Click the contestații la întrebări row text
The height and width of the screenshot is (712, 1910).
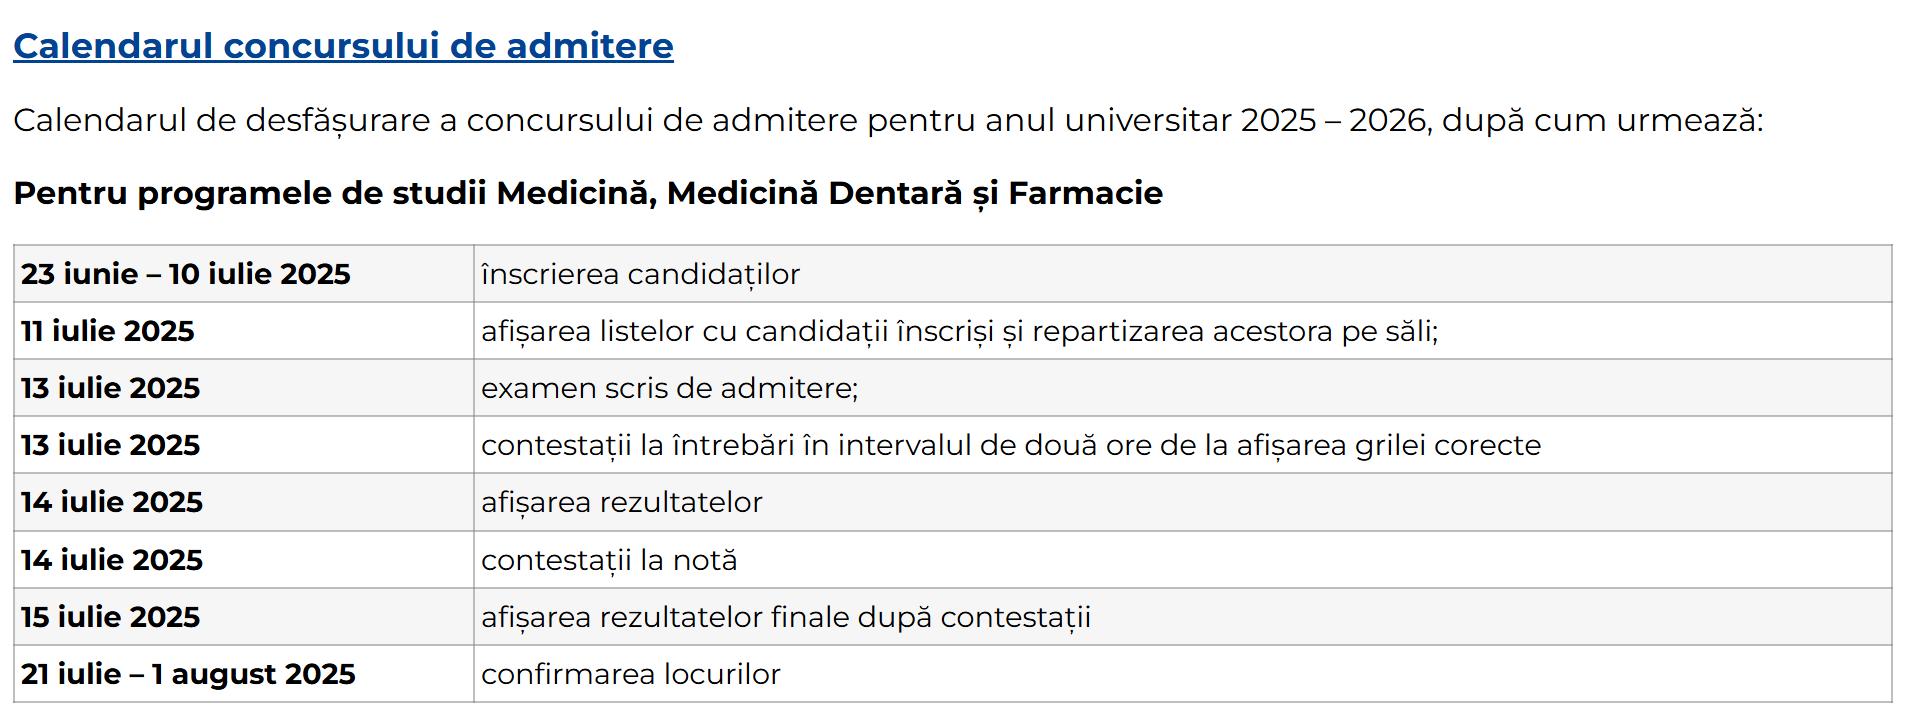coord(1010,445)
